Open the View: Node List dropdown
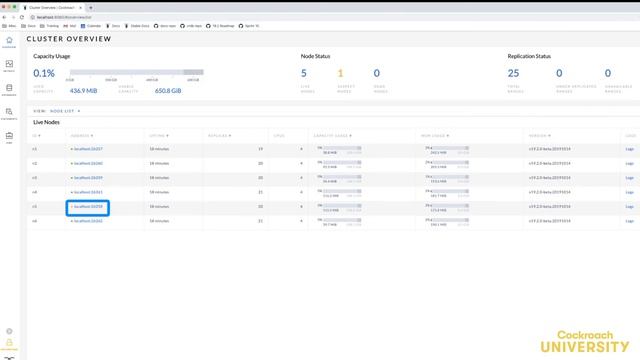640x360 pixels. coord(57,111)
